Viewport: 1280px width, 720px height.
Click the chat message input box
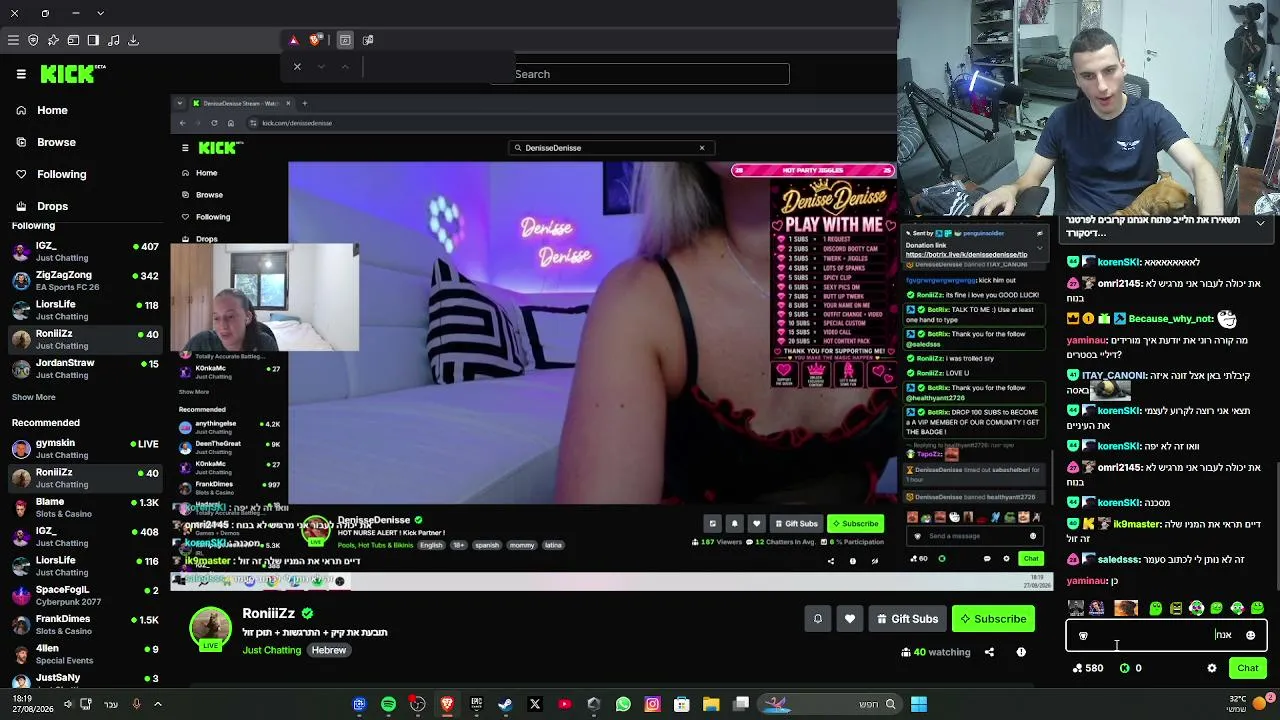point(1166,635)
